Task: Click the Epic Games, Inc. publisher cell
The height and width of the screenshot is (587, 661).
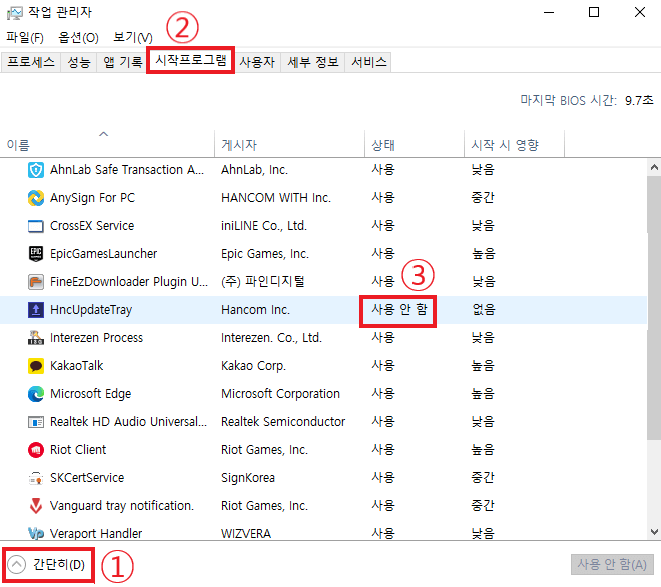Action: point(265,254)
